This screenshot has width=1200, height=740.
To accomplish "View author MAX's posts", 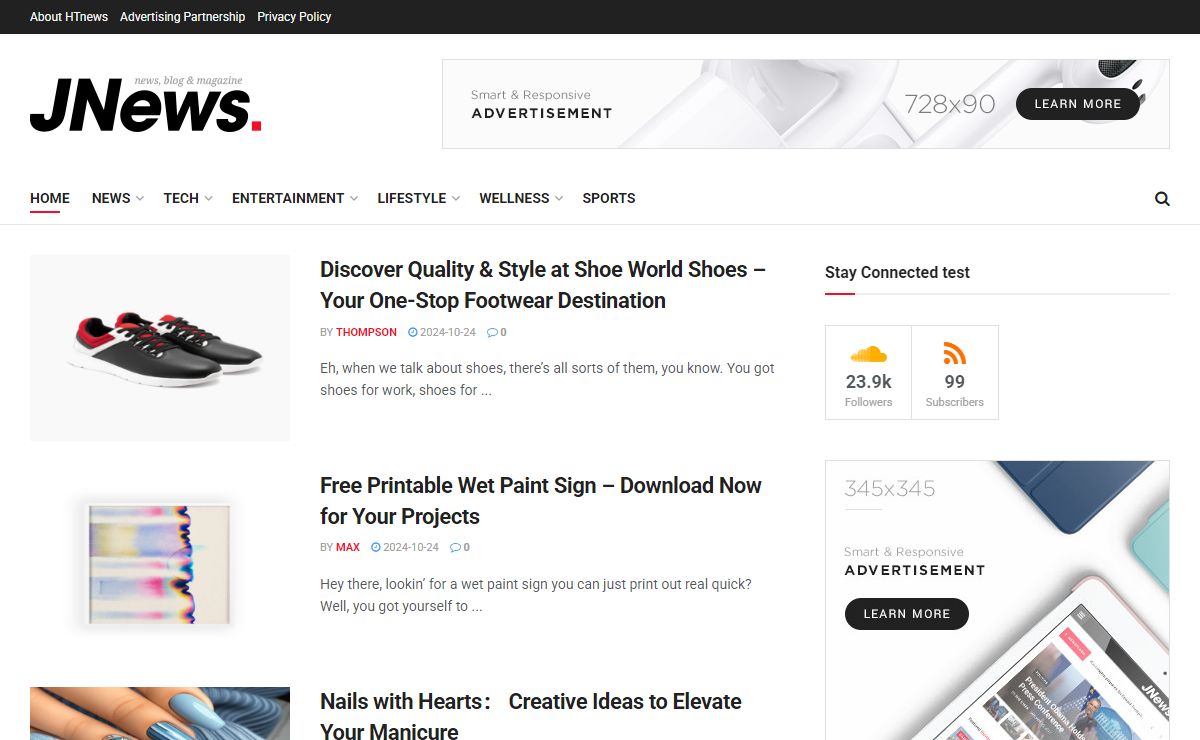I will pos(348,548).
